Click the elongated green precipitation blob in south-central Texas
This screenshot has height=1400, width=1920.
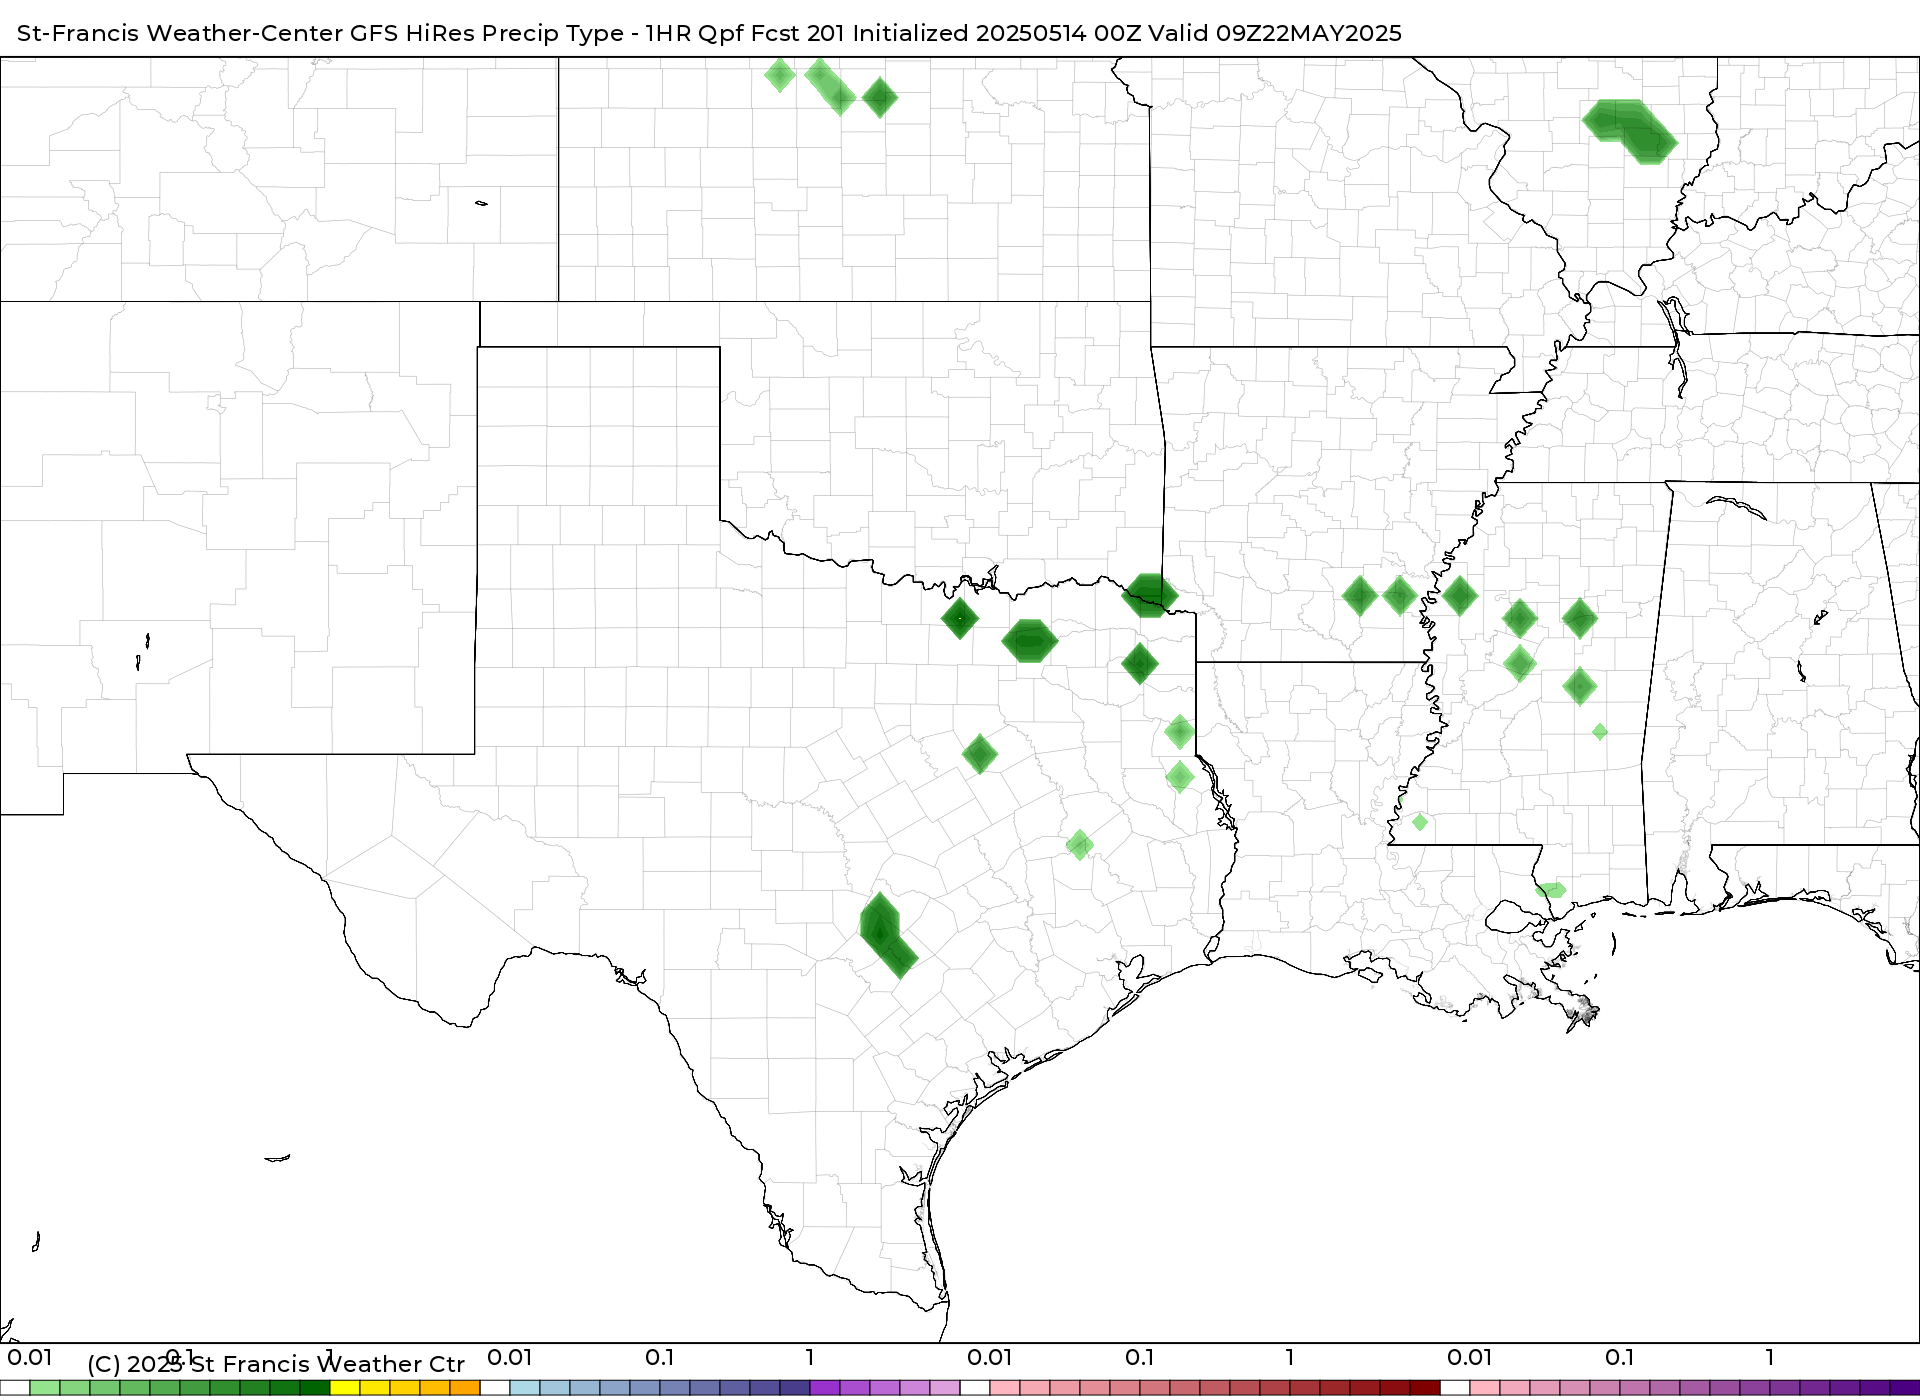click(887, 936)
